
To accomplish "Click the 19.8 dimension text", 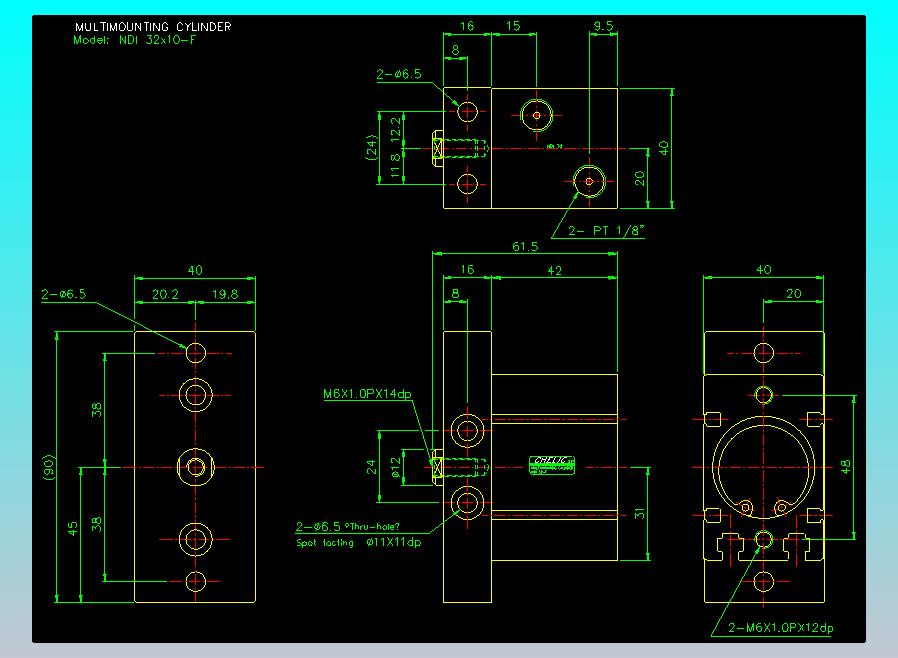I will click(x=225, y=294).
